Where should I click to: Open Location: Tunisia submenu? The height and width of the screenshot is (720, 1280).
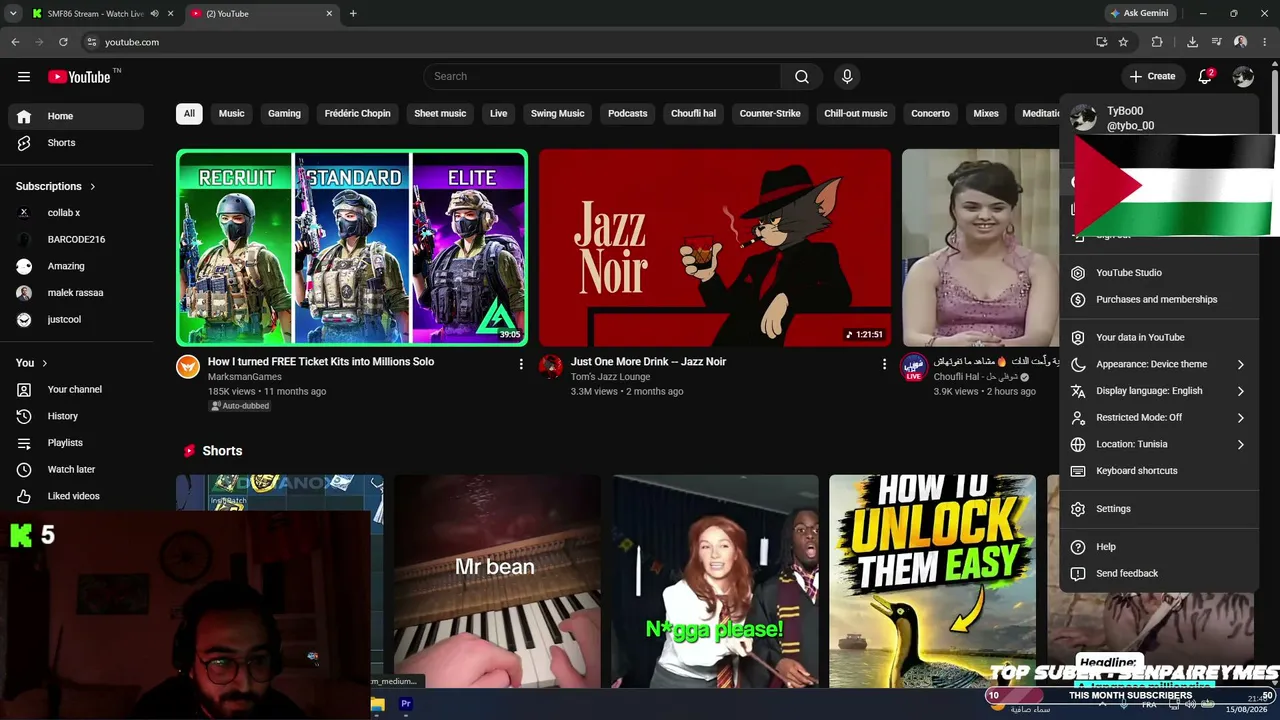(1158, 444)
